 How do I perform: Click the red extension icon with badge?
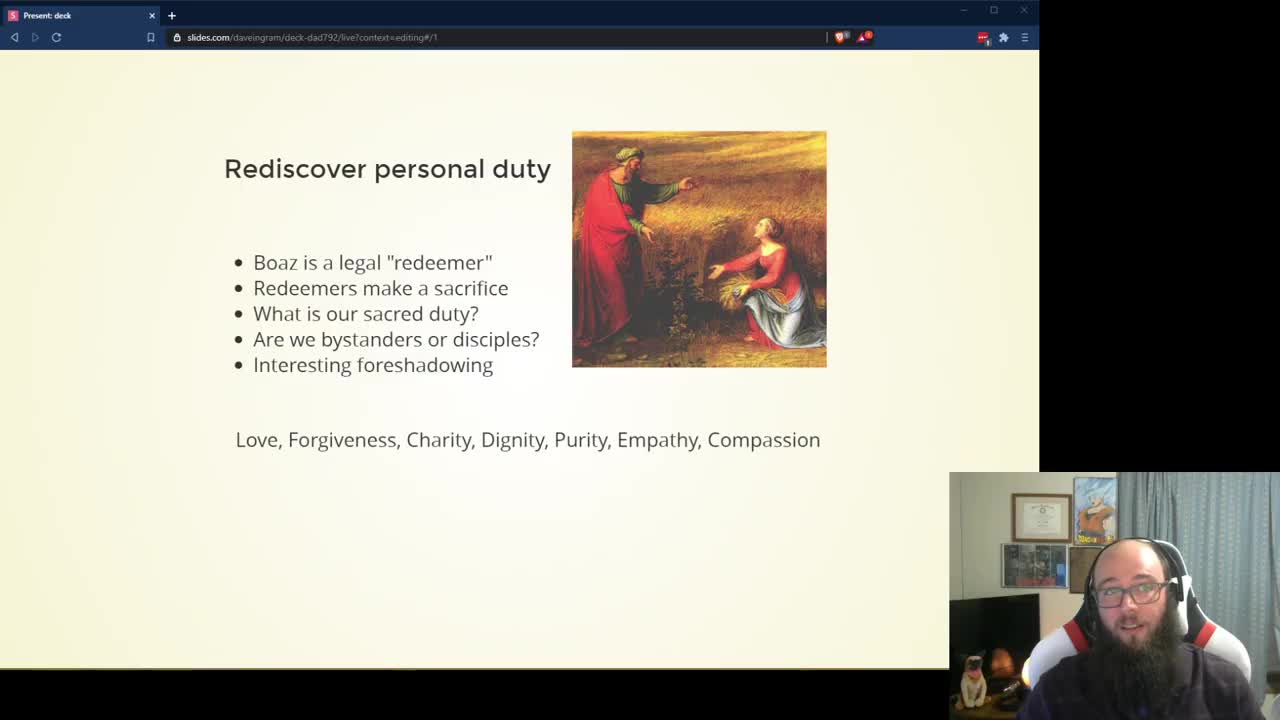[983, 37]
